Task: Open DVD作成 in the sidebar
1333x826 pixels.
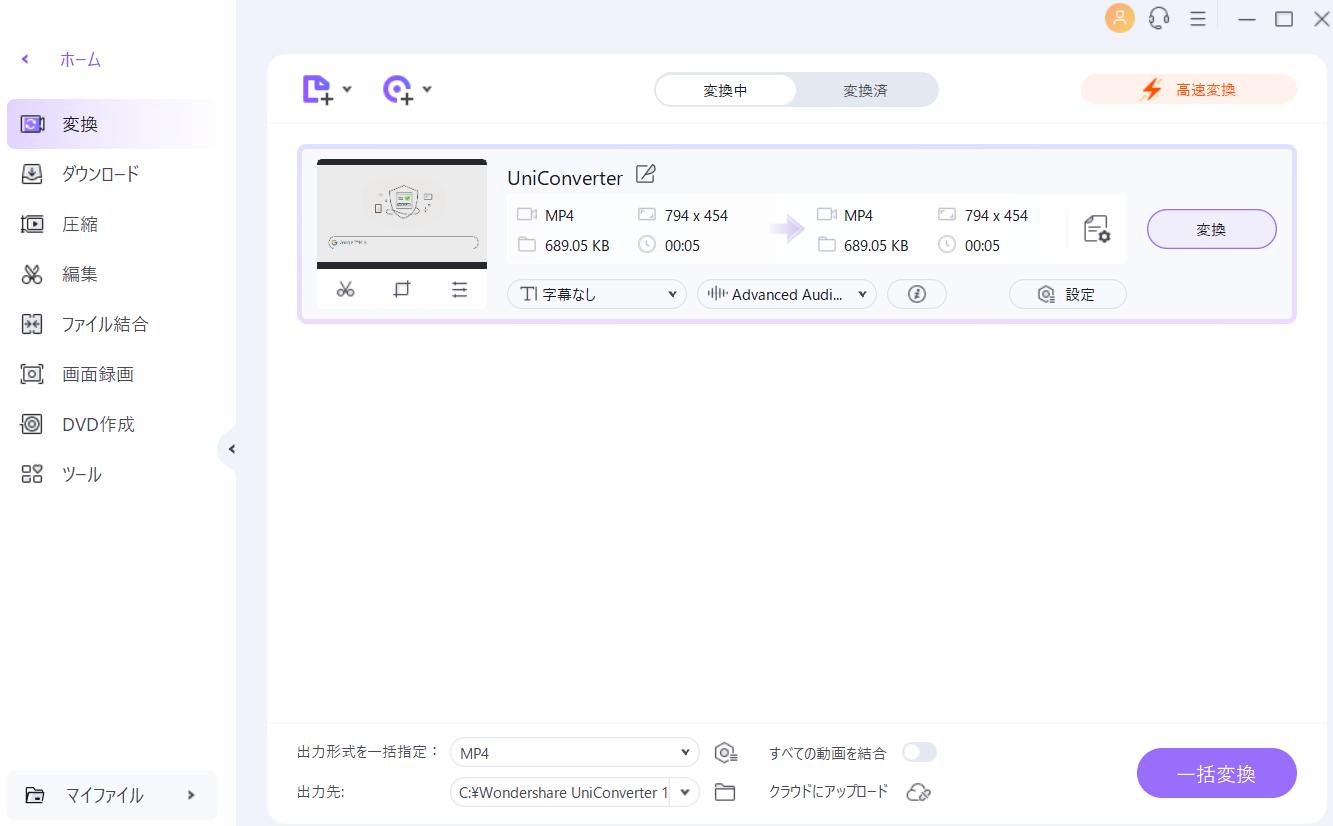Action: (x=112, y=424)
